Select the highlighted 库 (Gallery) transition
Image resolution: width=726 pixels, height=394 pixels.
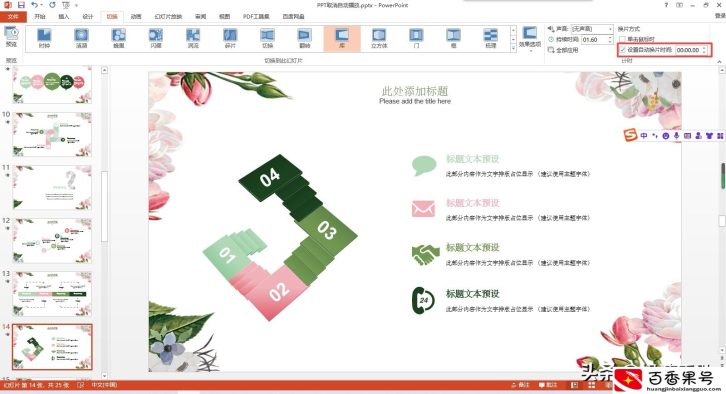coord(342,38)
